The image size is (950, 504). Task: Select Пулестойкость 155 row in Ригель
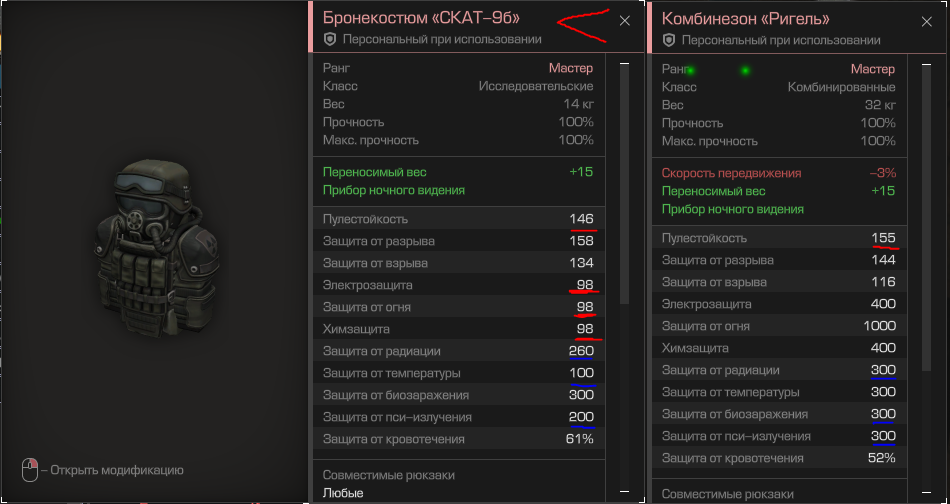779,238
